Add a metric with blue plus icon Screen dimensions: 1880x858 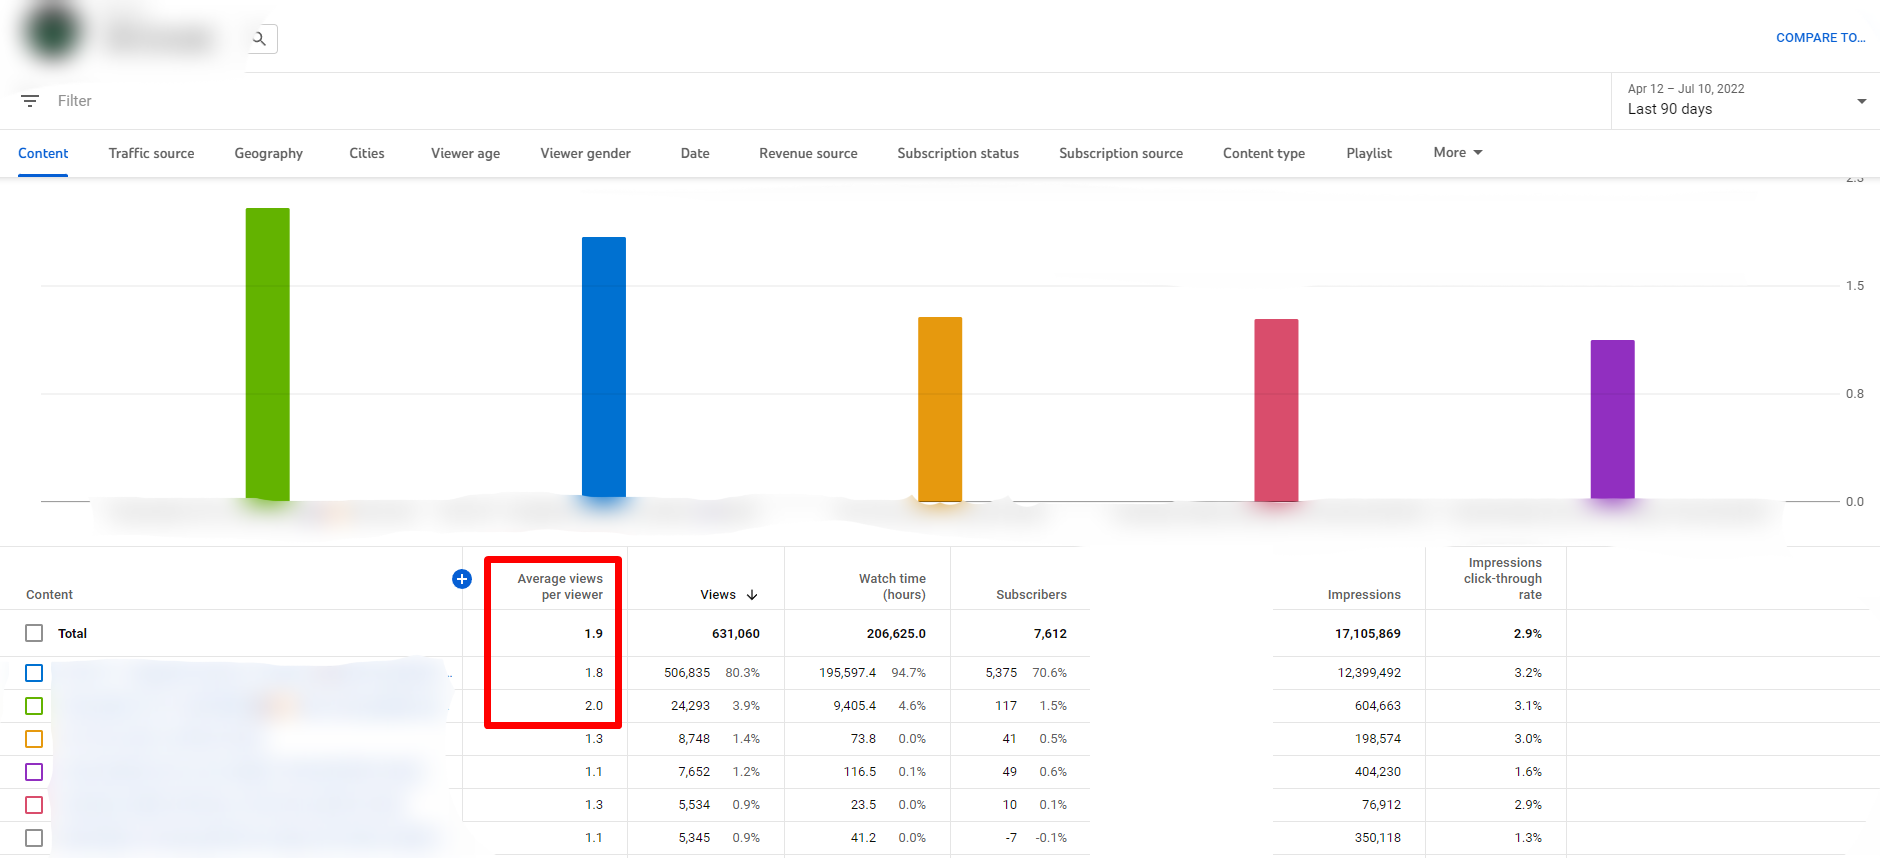[462, 579]
